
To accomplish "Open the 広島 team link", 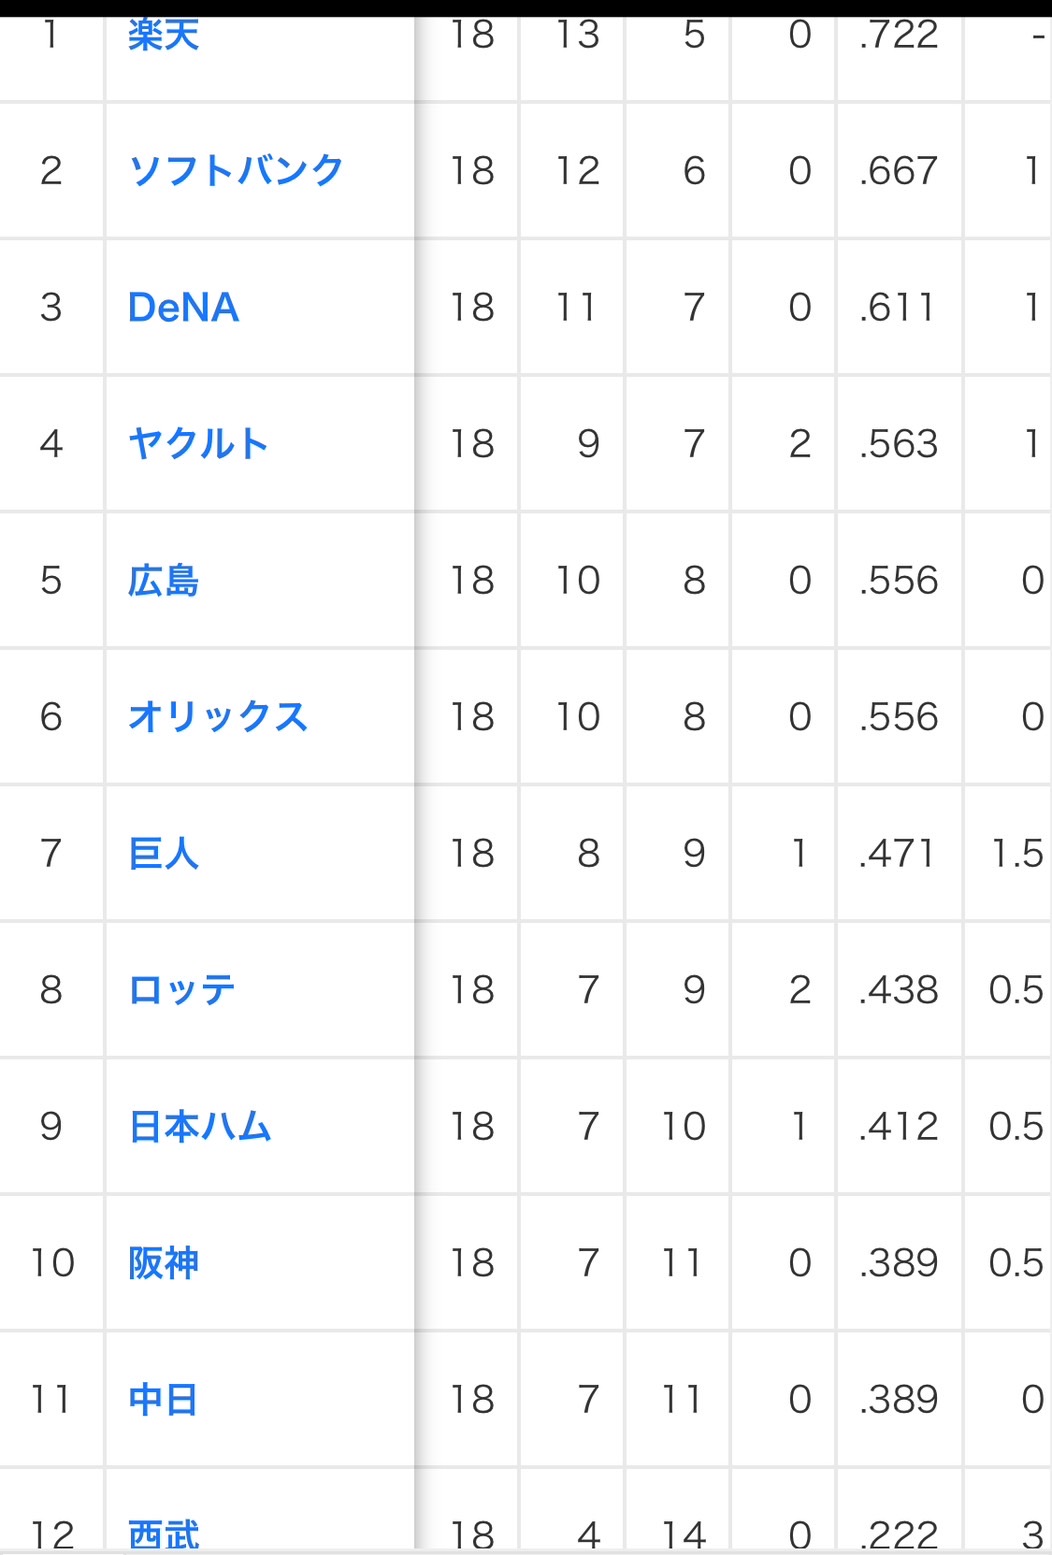I will coord(164,580).
